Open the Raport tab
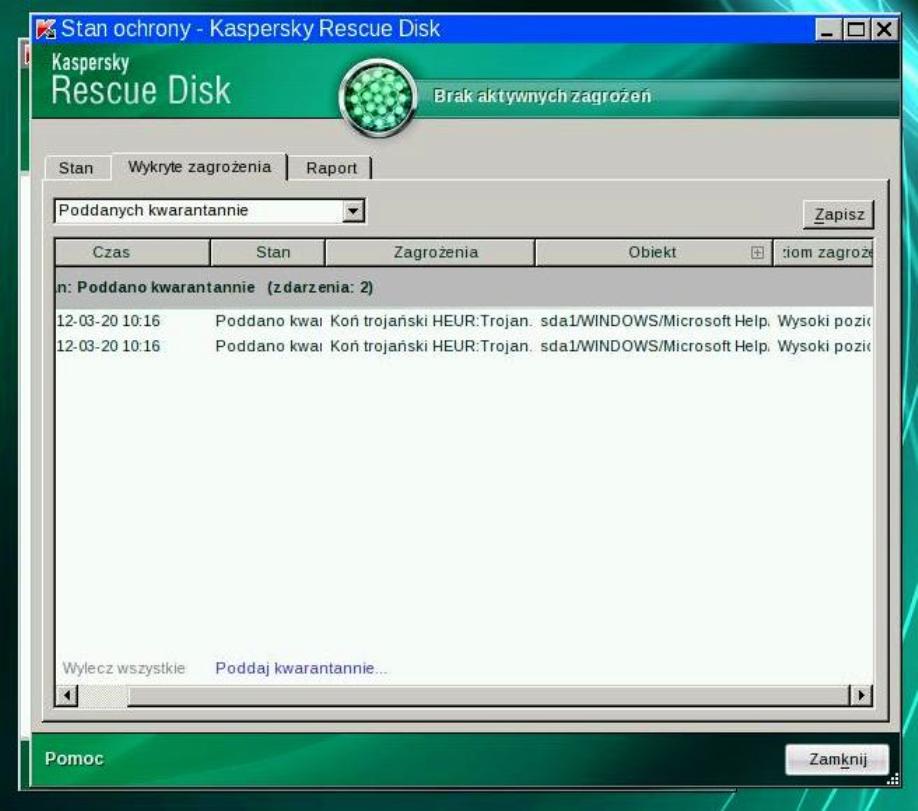 point(331,168)
